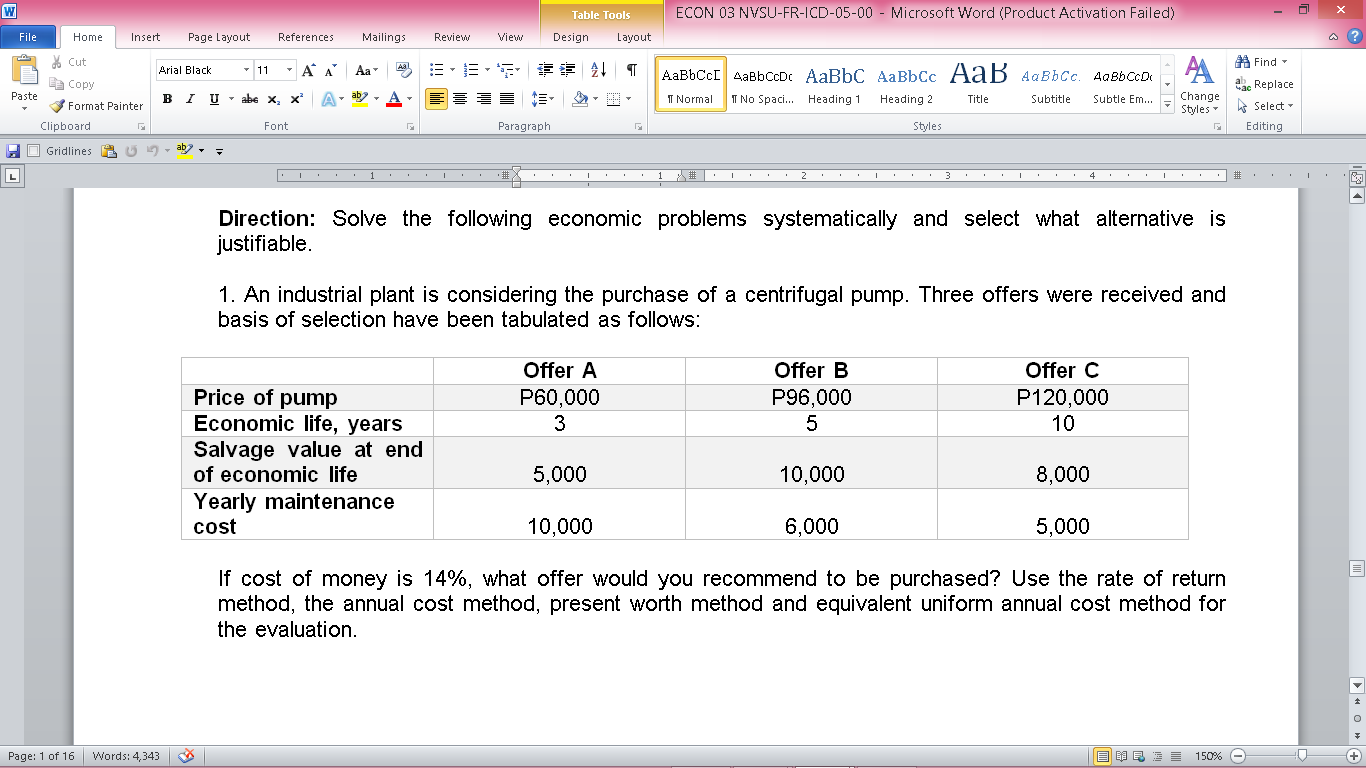This screenshot has width=1366, height=768.
Task: Check spelling via proofing error status icon
Action: pos(184,757)
